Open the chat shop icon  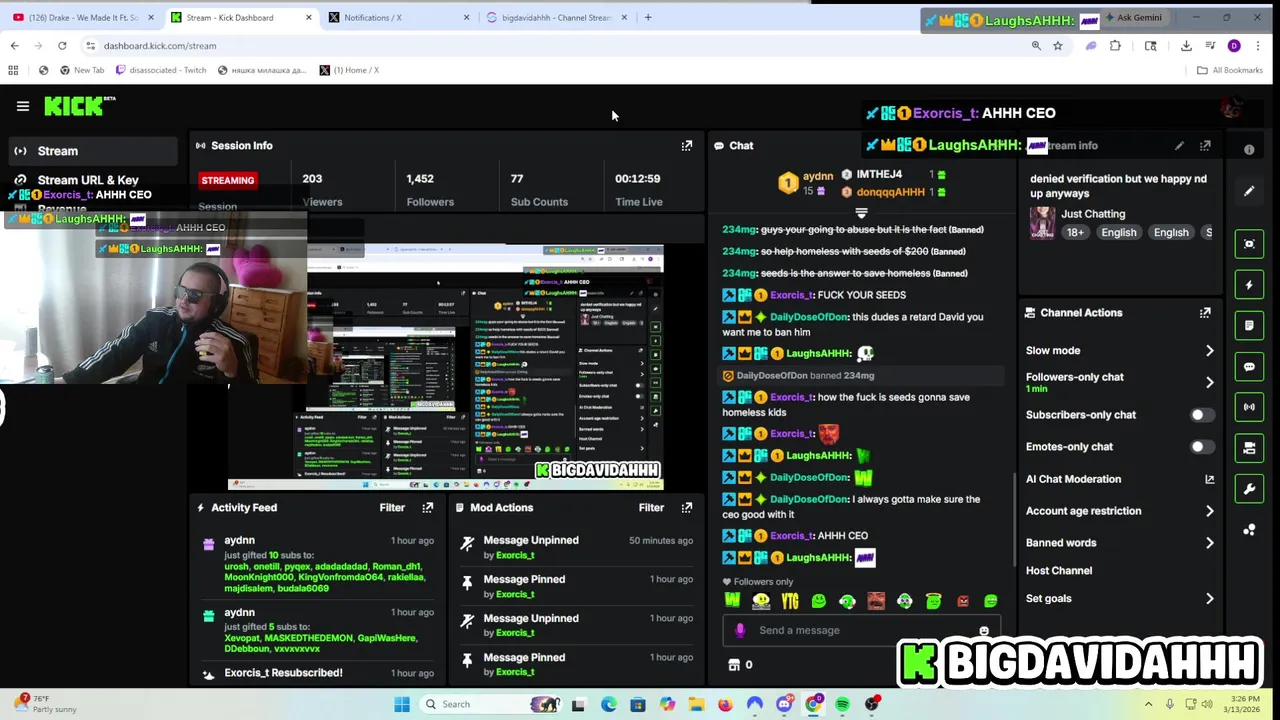(x=734, y=665)
